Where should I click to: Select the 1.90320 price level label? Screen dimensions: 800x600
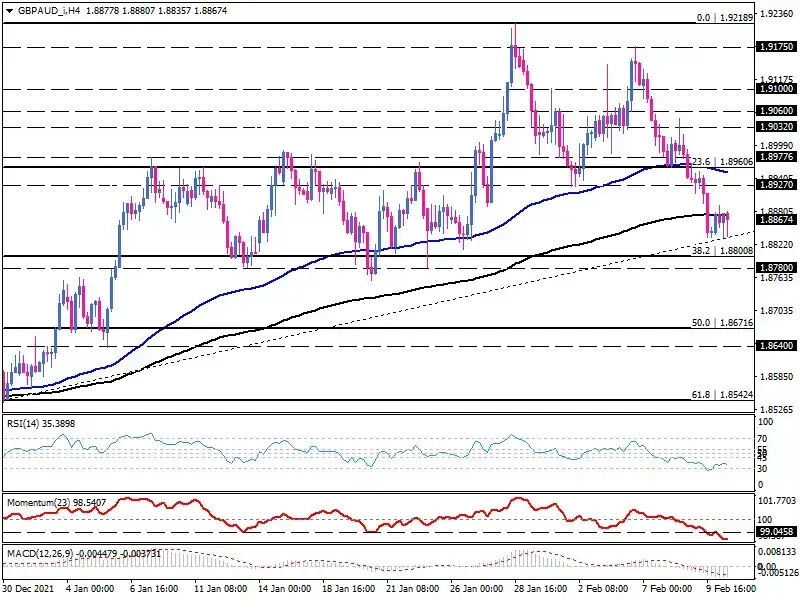776,127
